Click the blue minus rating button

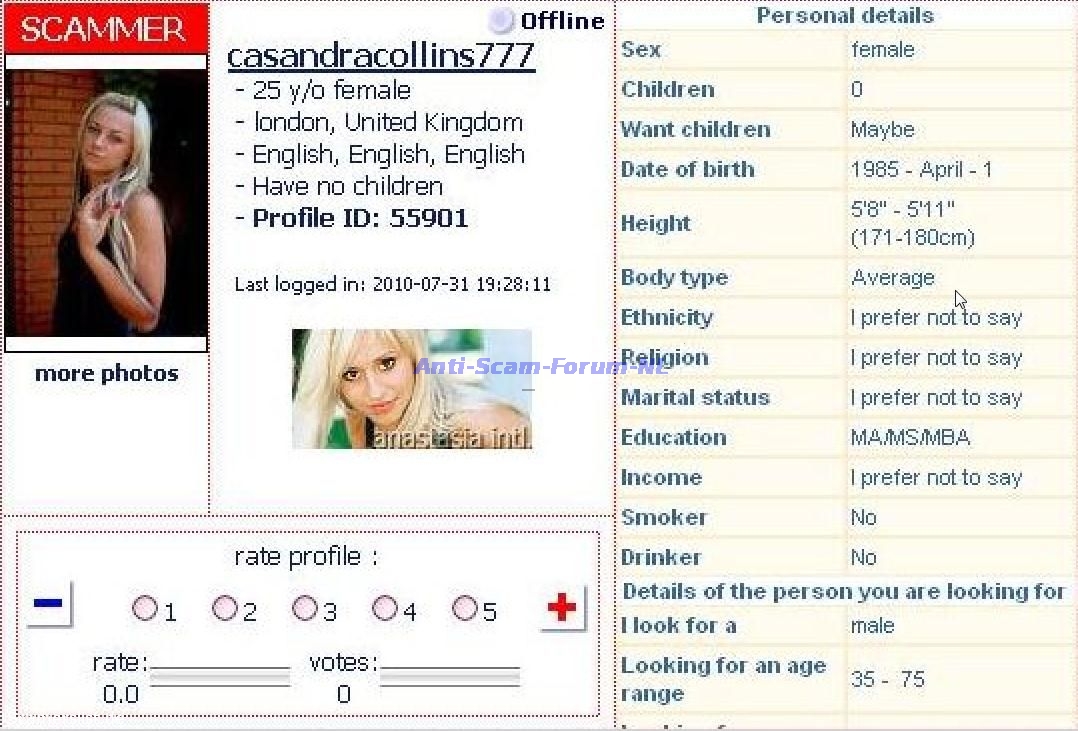click(48, 604)
